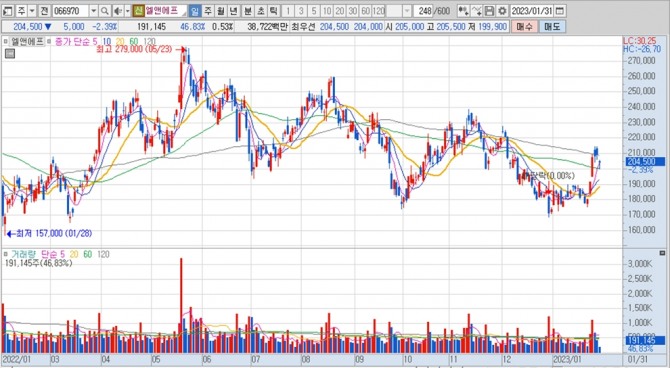
Task: Click the window layout icon at top-left
Action: pos(8,11)
